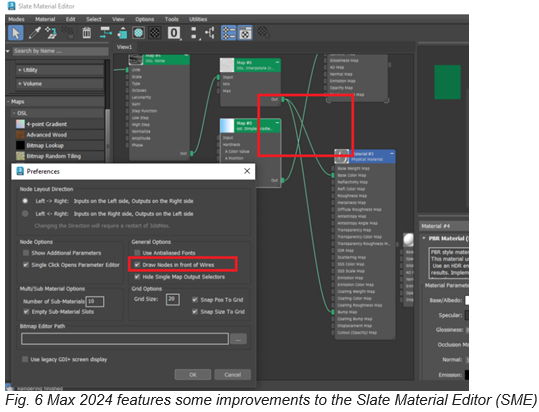Image resolution: width=539 pixels, height=412 pixels.
Task: Click the Lay Out Children icon
Action: 209,33
